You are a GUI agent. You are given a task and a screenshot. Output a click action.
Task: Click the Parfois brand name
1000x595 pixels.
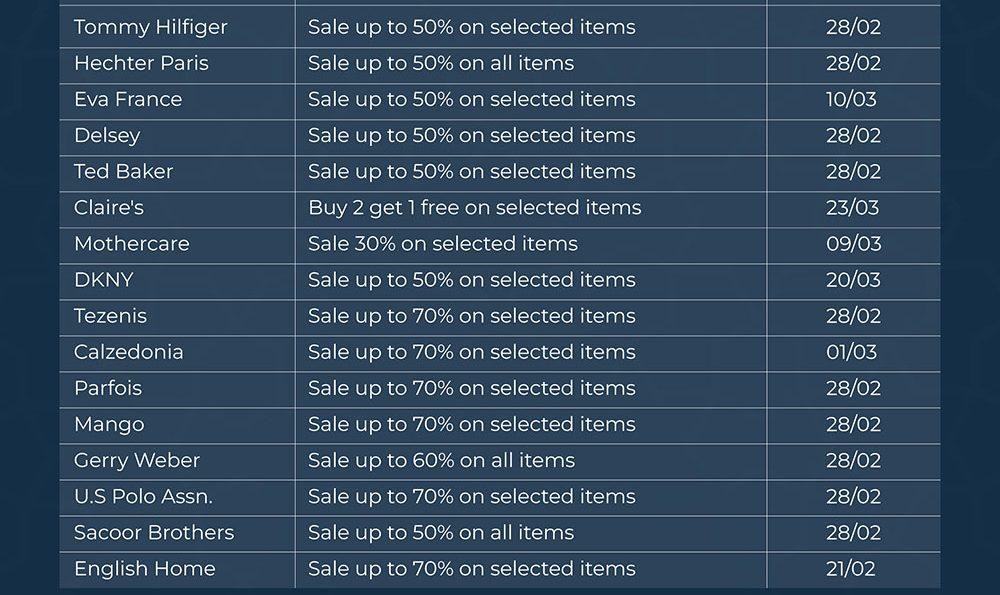point(108,388)
